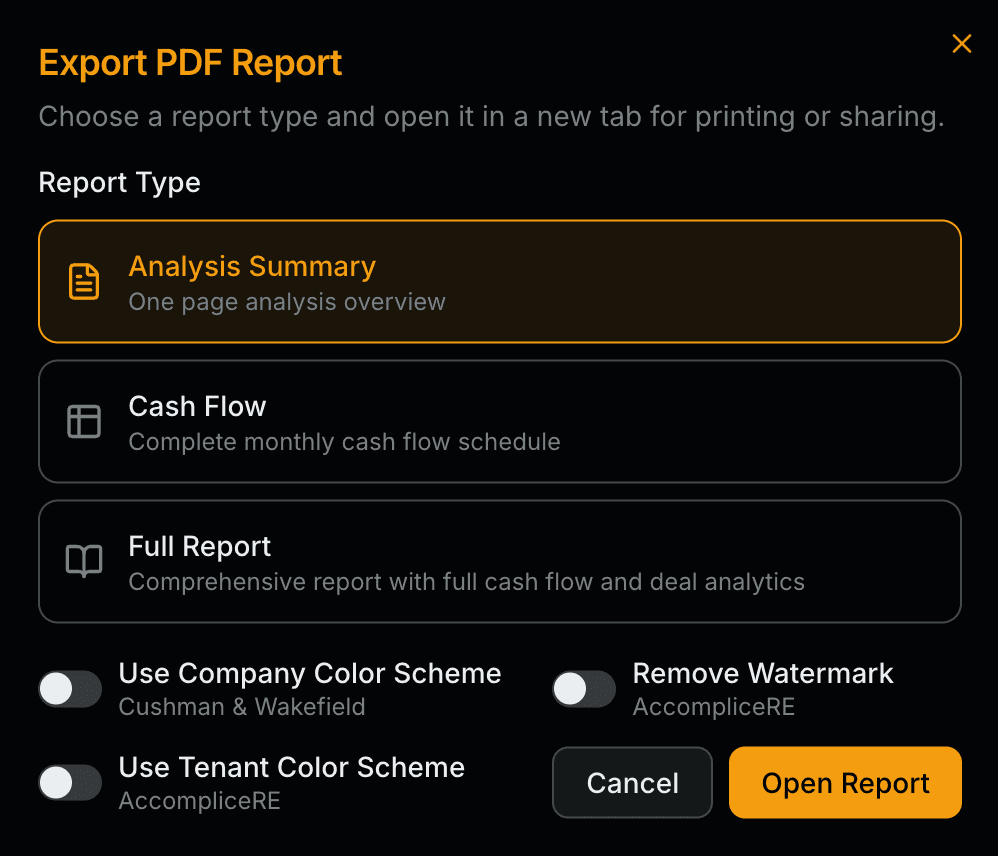Click the Report Type section label
998x856 pixels.
(x=119, y=183)
